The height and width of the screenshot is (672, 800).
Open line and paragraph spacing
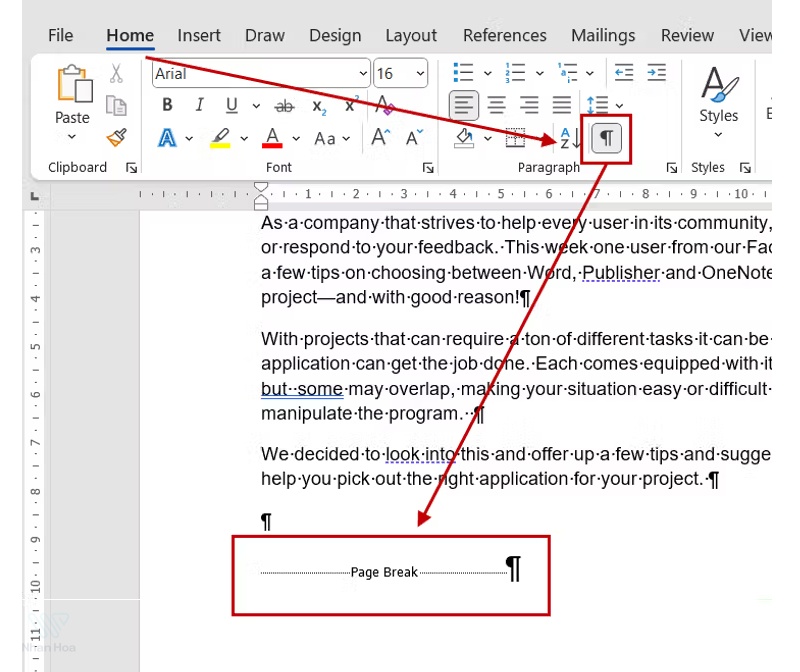(597, 105)
